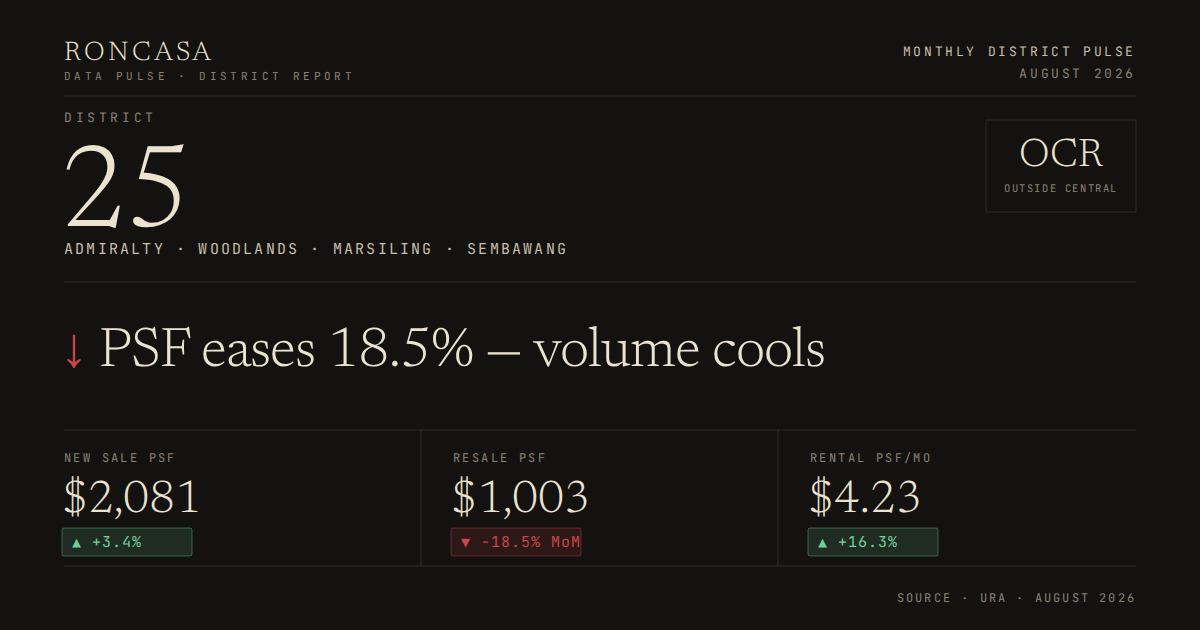
Task: Click the +3.4% new sale change badge
Action: (x=127, y=542)
